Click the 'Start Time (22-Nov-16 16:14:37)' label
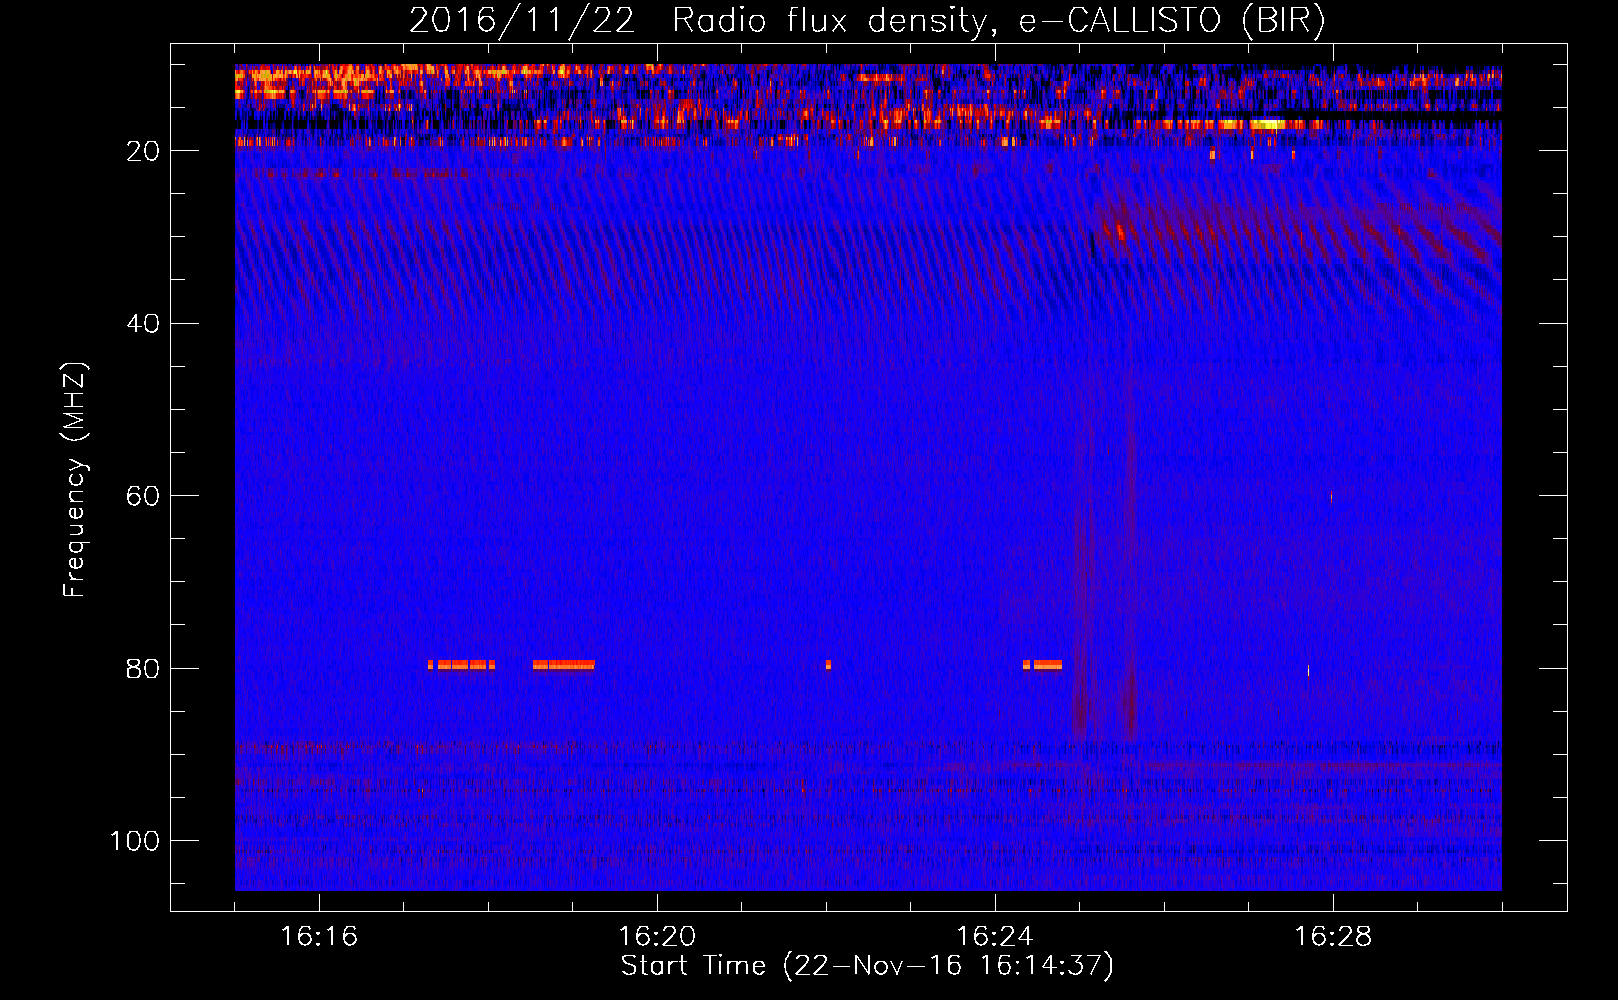1618x1000 pixels. [x=867, y=966]
